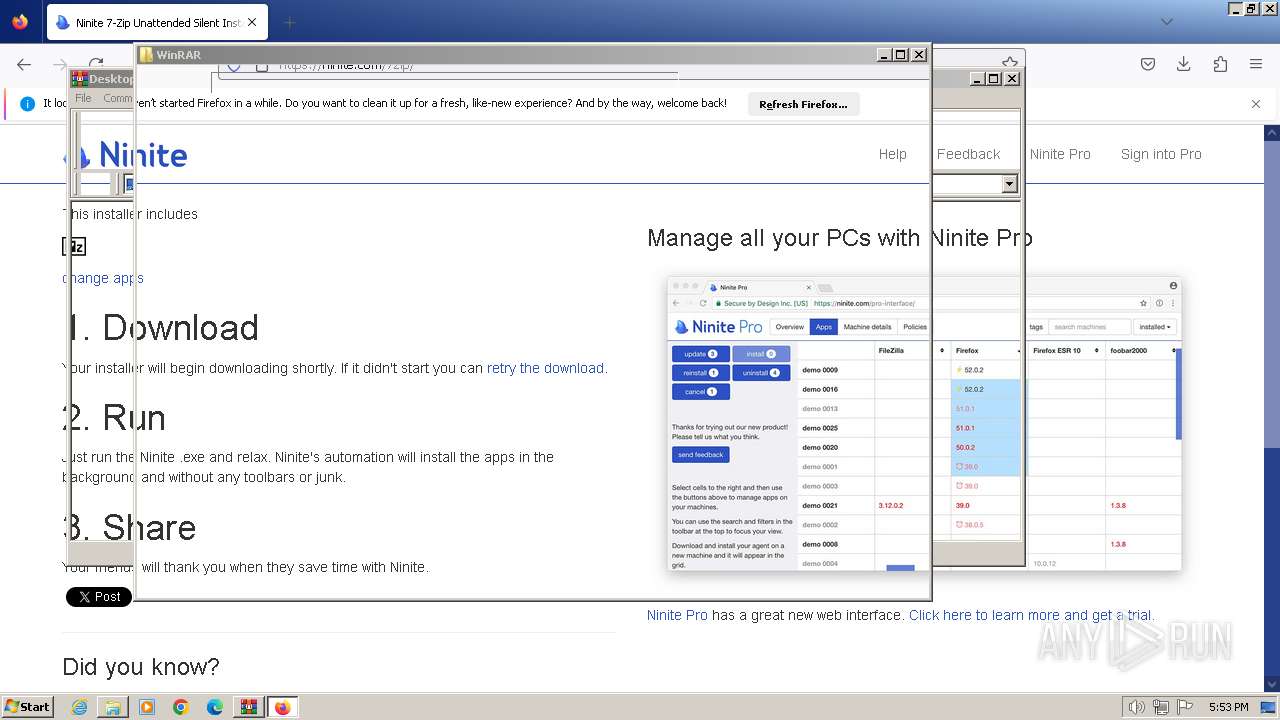Open Windows Media Player taskbar icon

(147, 707)
